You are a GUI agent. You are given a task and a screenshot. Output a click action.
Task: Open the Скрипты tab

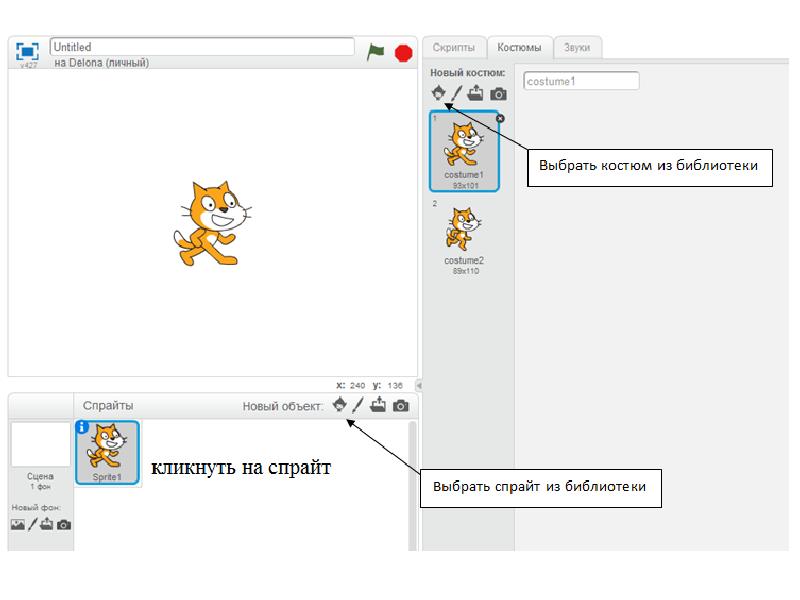pos(453,47)
